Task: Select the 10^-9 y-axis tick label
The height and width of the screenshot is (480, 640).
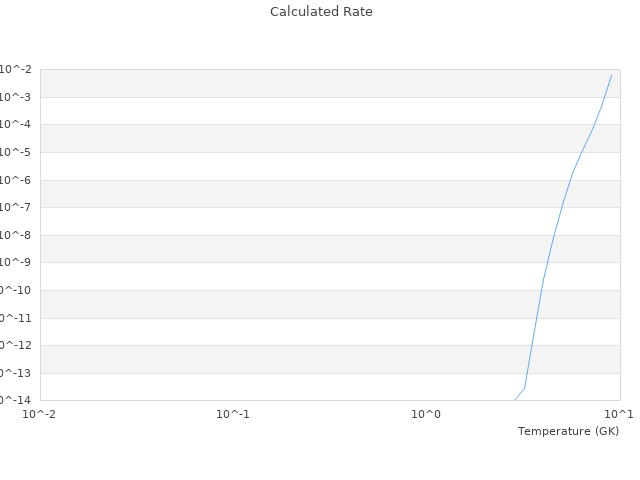Action: 15,262
